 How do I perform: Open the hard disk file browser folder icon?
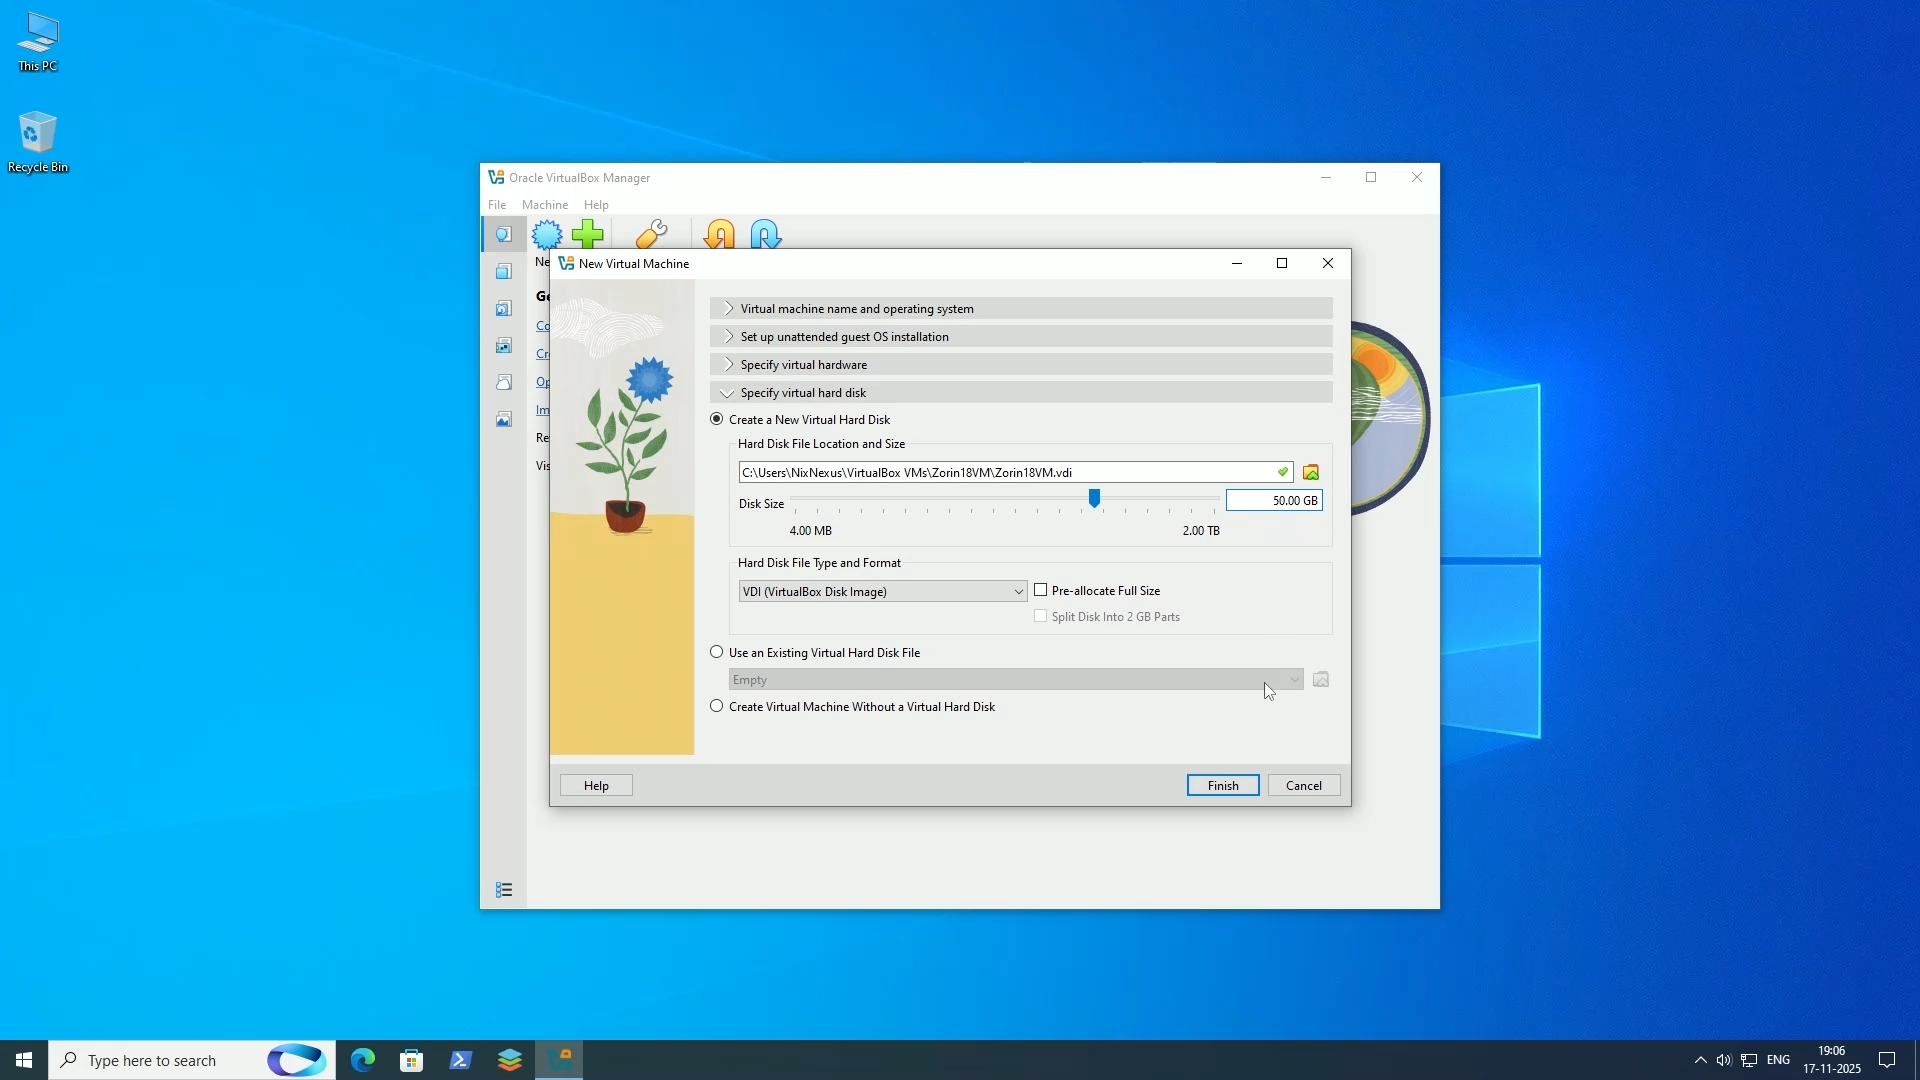click(x=1311, y=471)
